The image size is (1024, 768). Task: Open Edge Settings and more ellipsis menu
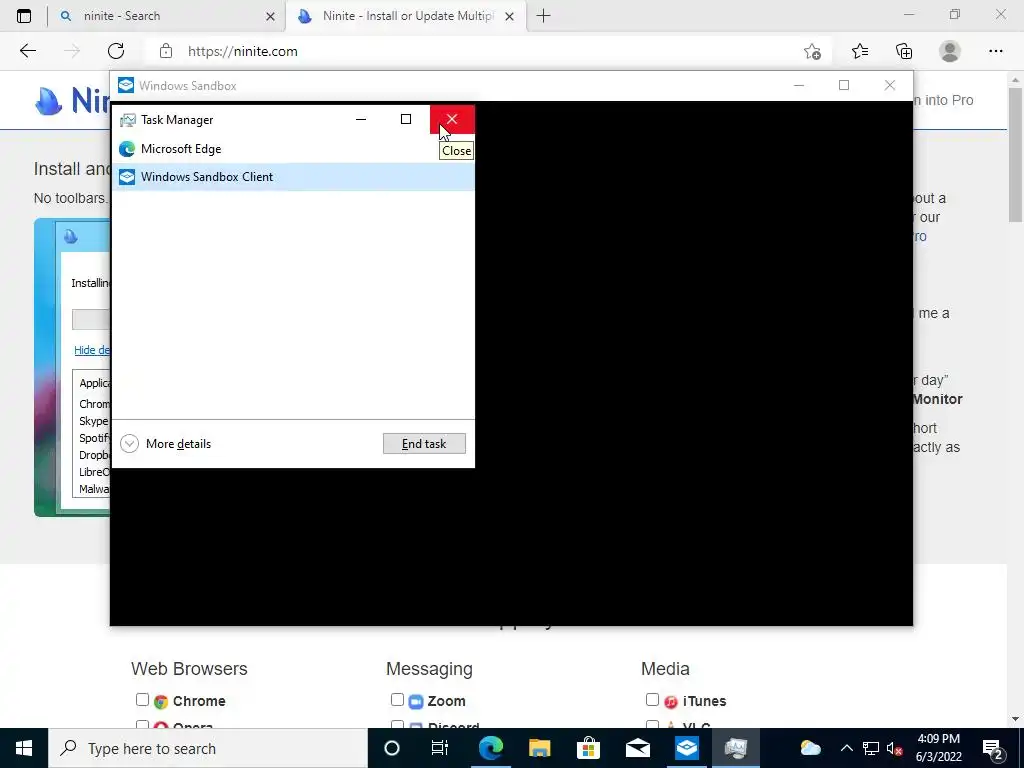click(995, 51)
